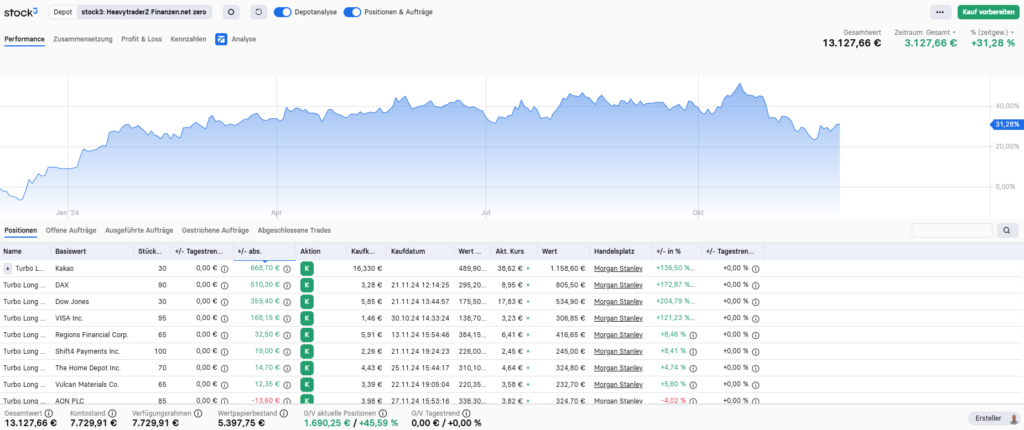
Task: Click green K icon in Vulcan Materials row
Action: tap(307, 384)
